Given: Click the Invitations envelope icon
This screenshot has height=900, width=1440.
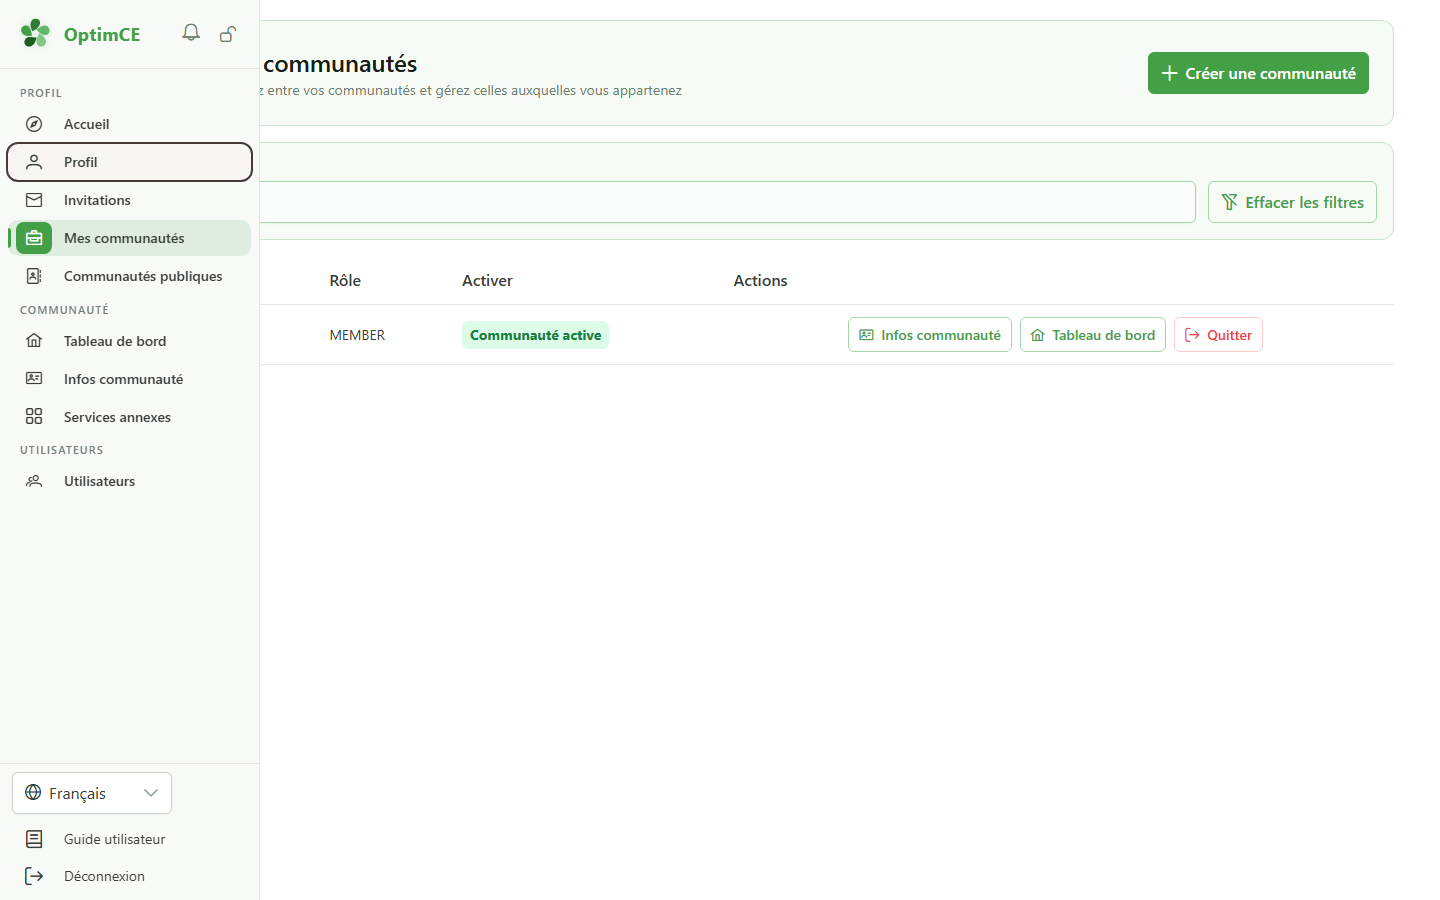Looking at the screenshot, I should tap(34, 200).
